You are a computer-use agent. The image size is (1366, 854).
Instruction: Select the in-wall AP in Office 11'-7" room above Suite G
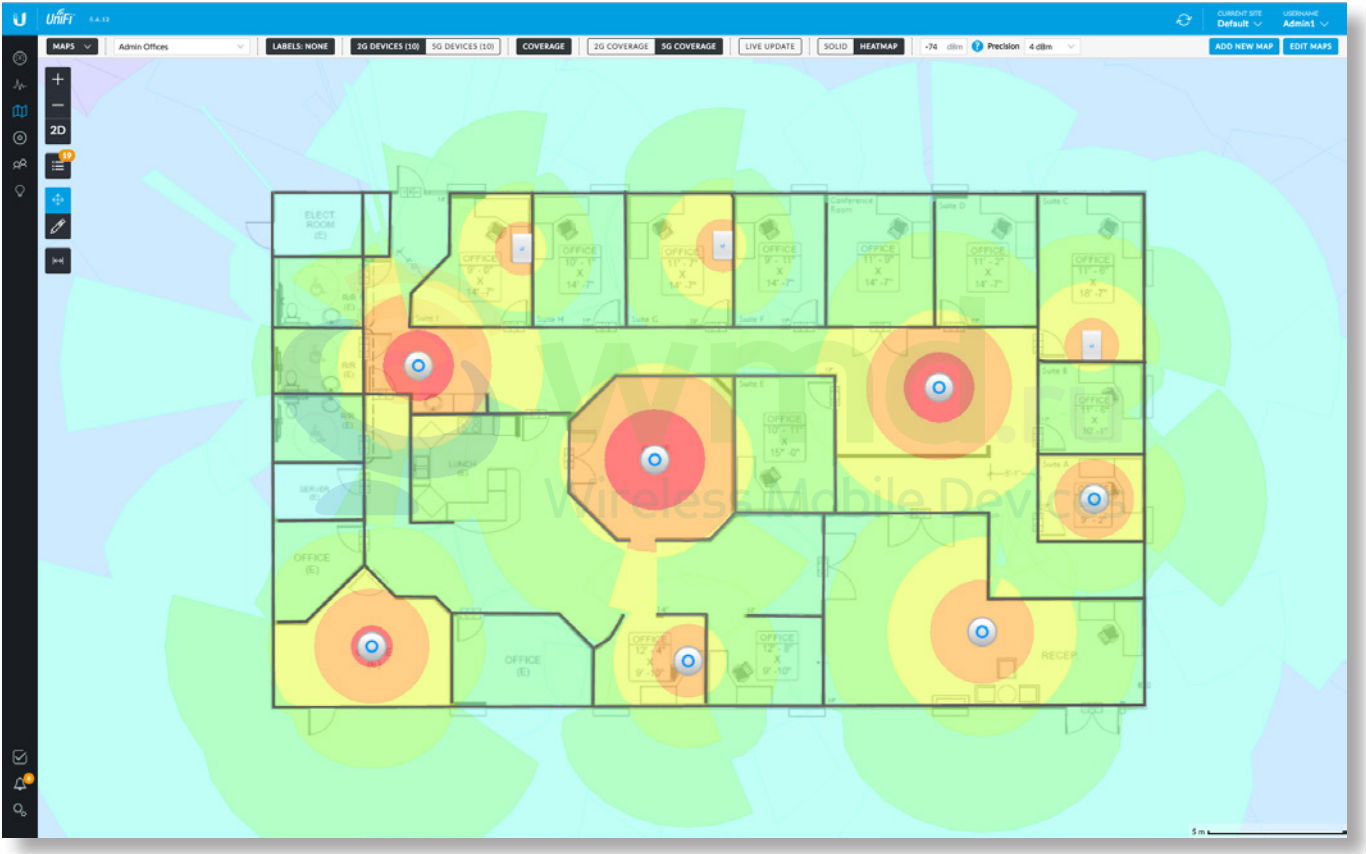[x=724, y=244]
